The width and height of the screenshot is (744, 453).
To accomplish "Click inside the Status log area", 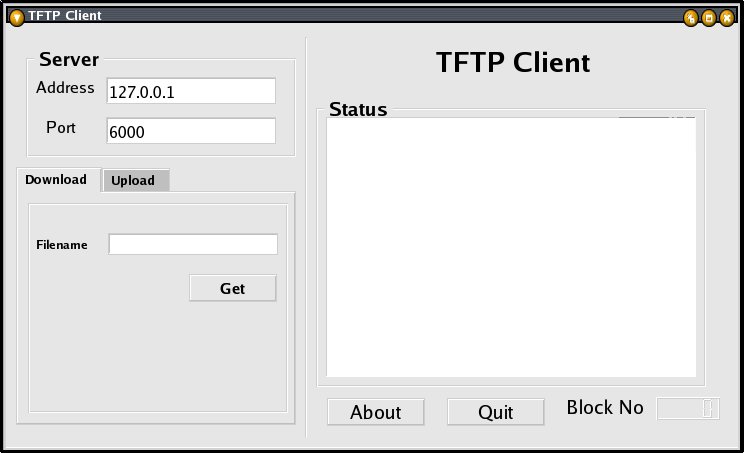I will [x=511, y=247].
